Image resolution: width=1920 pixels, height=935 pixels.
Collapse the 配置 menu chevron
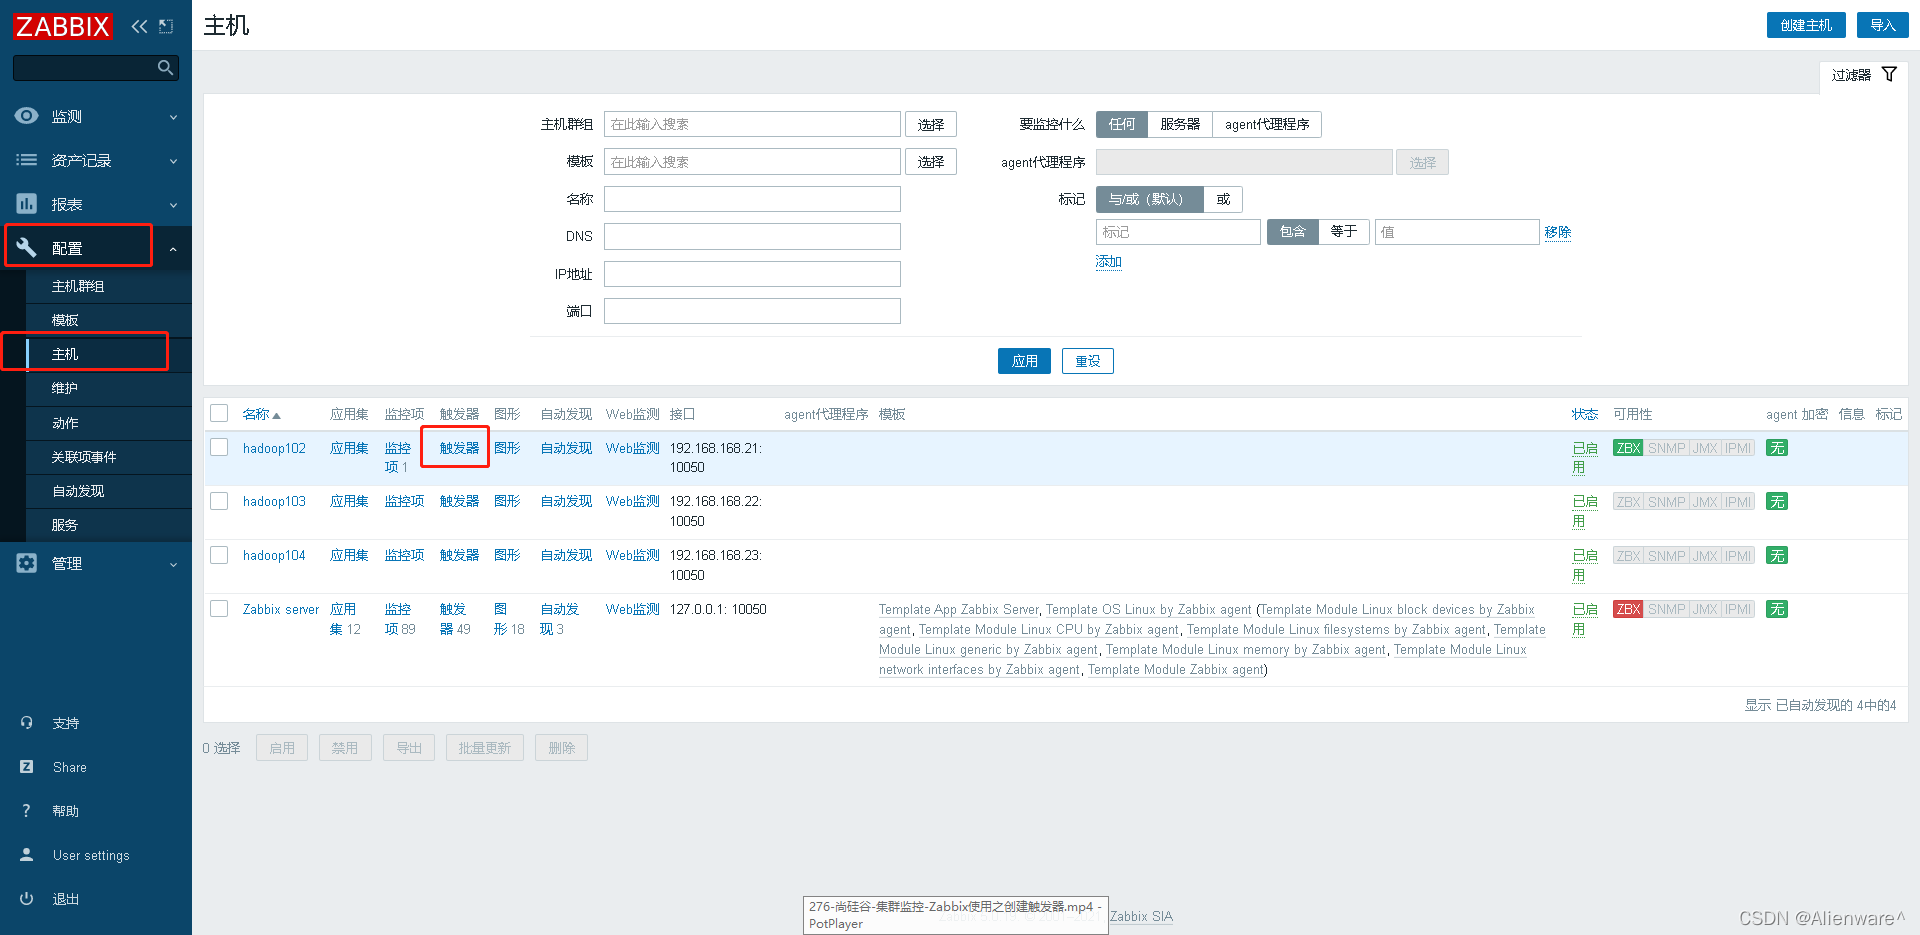click(x=173, y=249)
